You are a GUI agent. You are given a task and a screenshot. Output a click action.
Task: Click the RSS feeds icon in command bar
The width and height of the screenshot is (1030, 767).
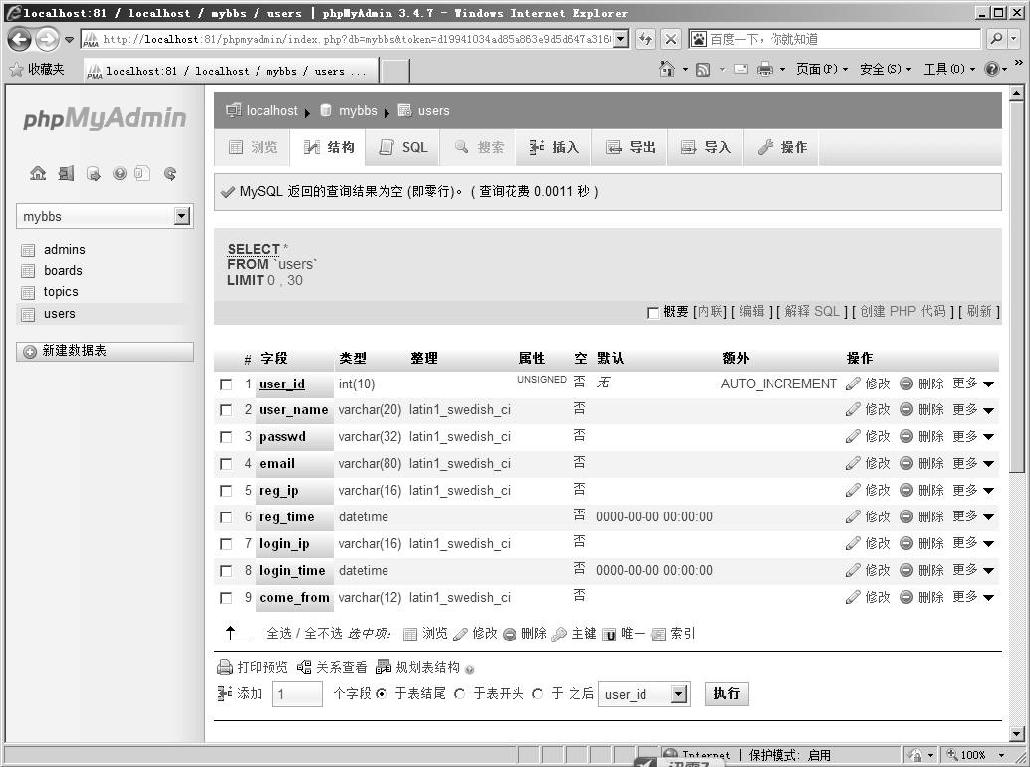(703, 69)
